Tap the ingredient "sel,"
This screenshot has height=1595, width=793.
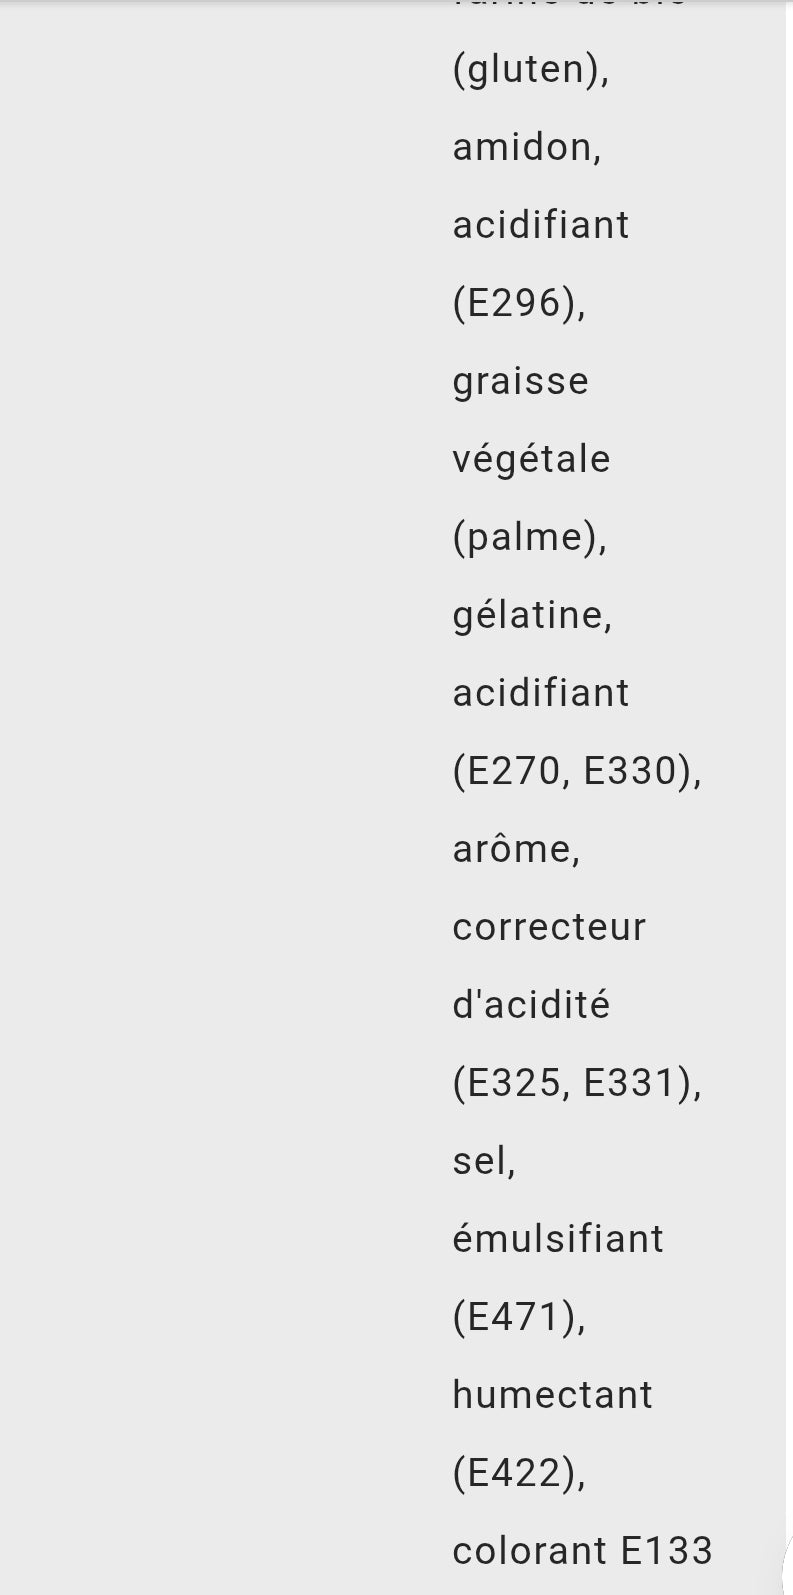(x=484, y=1161)
